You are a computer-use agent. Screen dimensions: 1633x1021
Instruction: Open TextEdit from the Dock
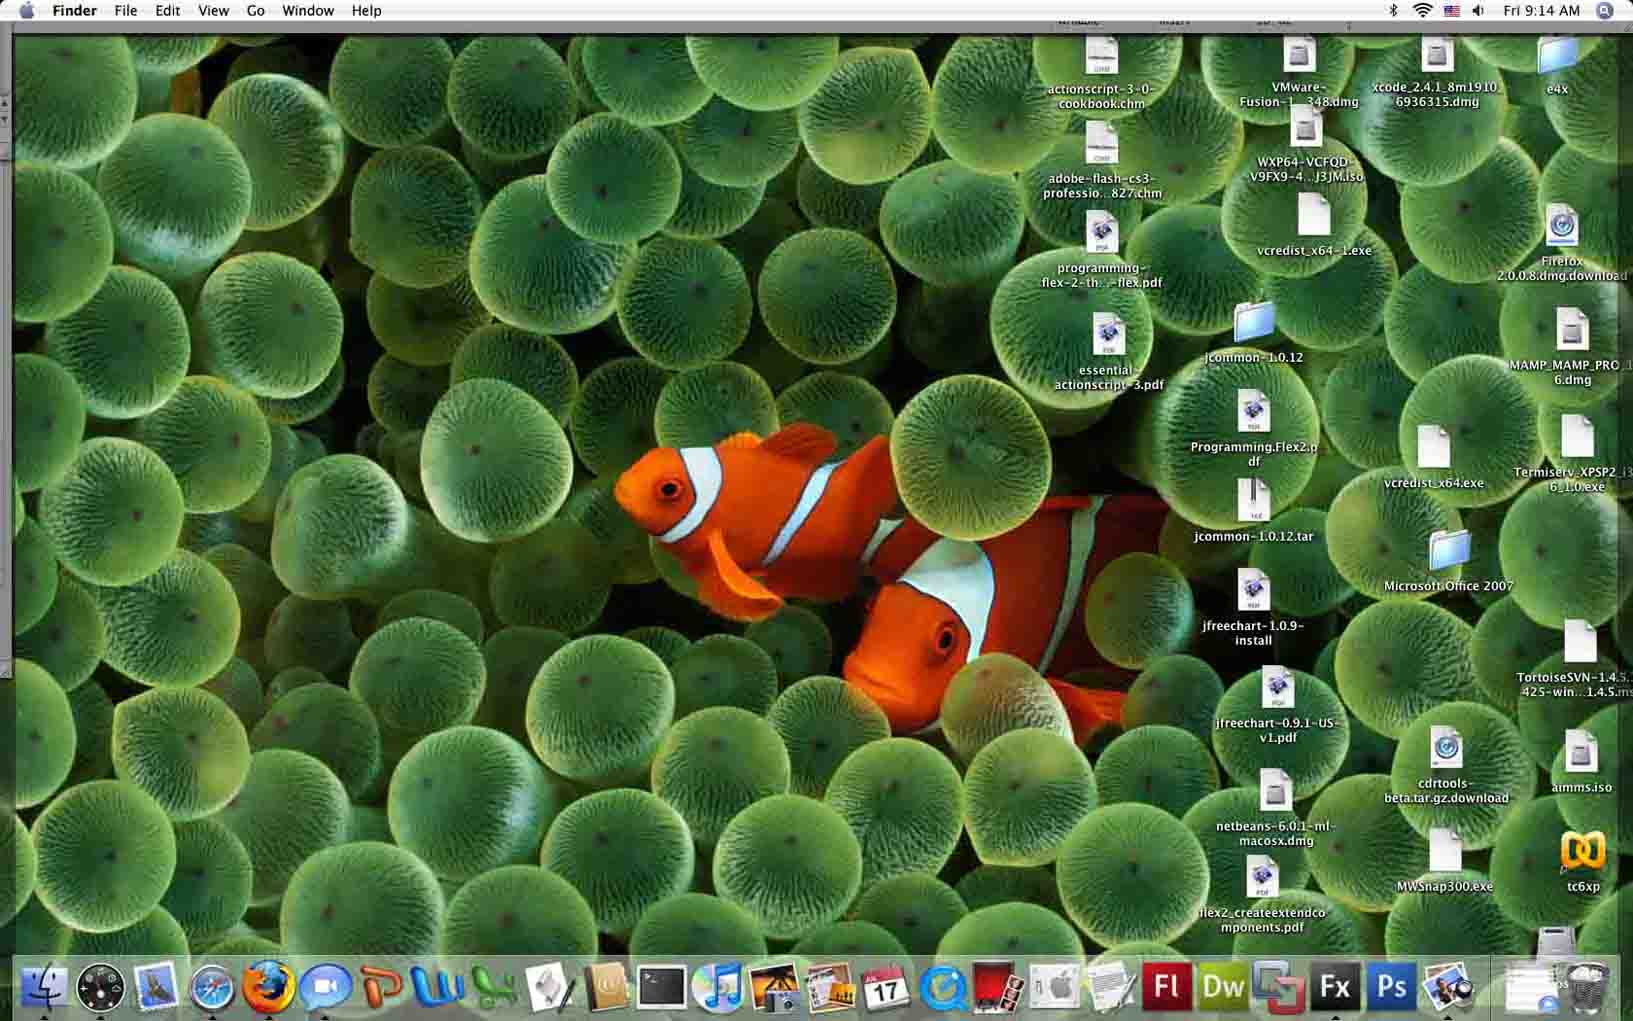coord(1110,988)
